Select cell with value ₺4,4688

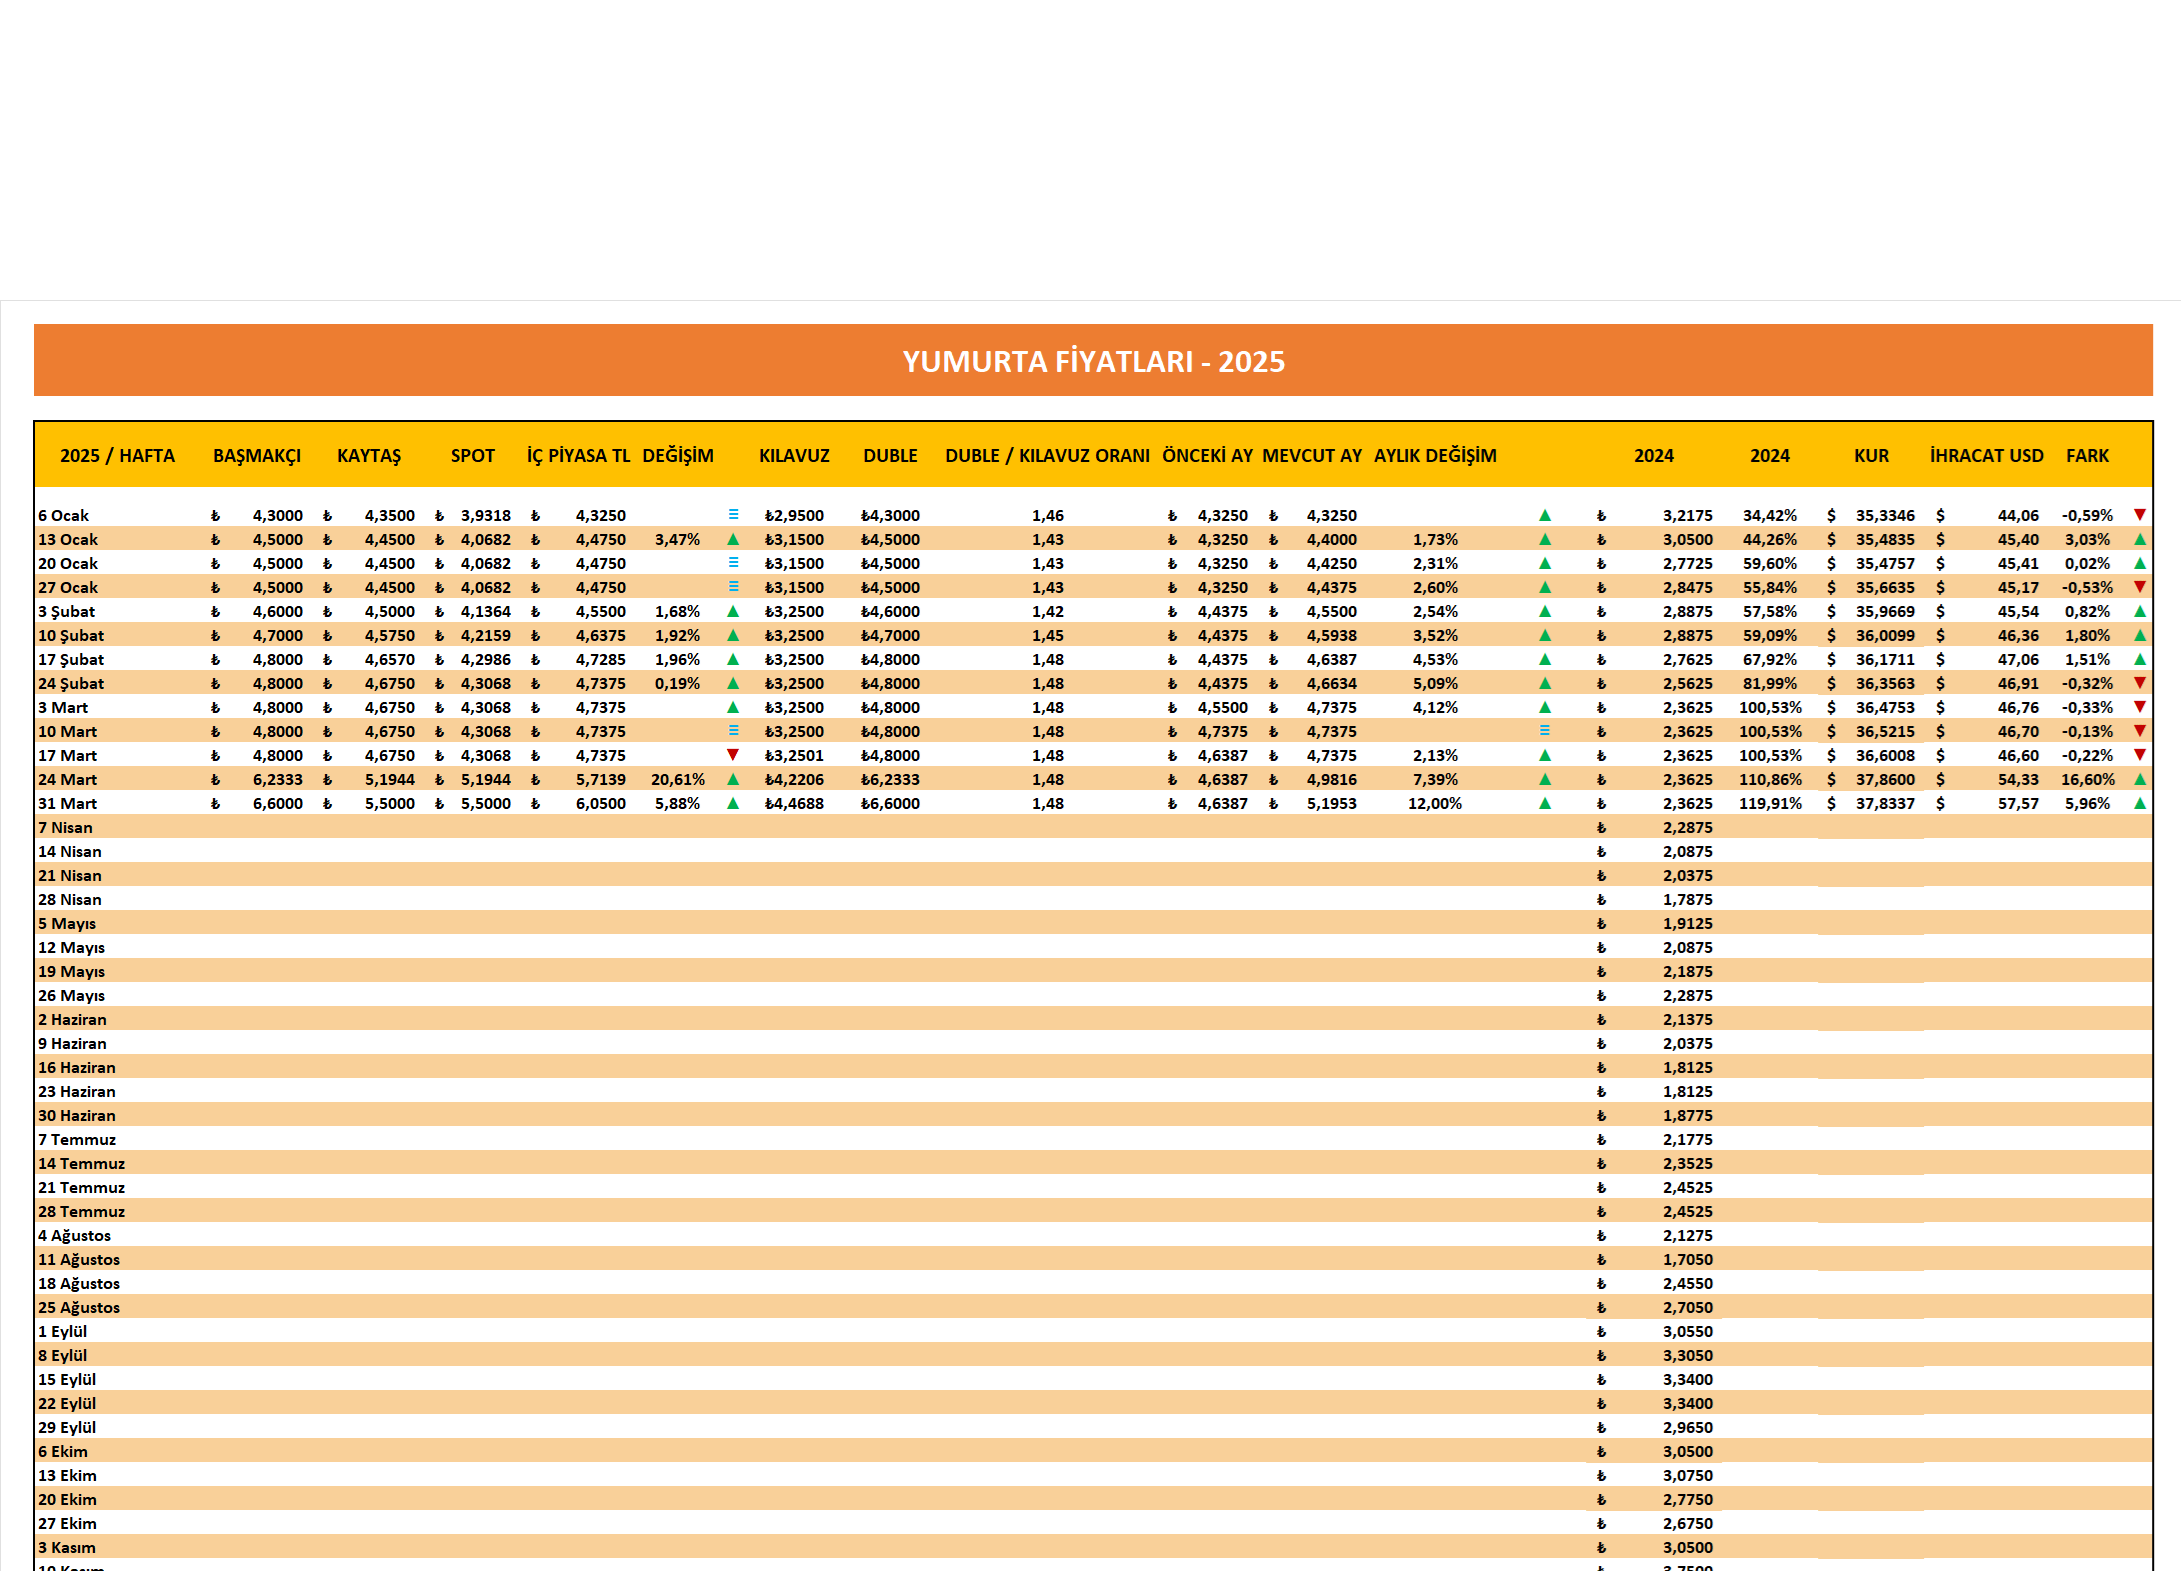pos(794,803)
